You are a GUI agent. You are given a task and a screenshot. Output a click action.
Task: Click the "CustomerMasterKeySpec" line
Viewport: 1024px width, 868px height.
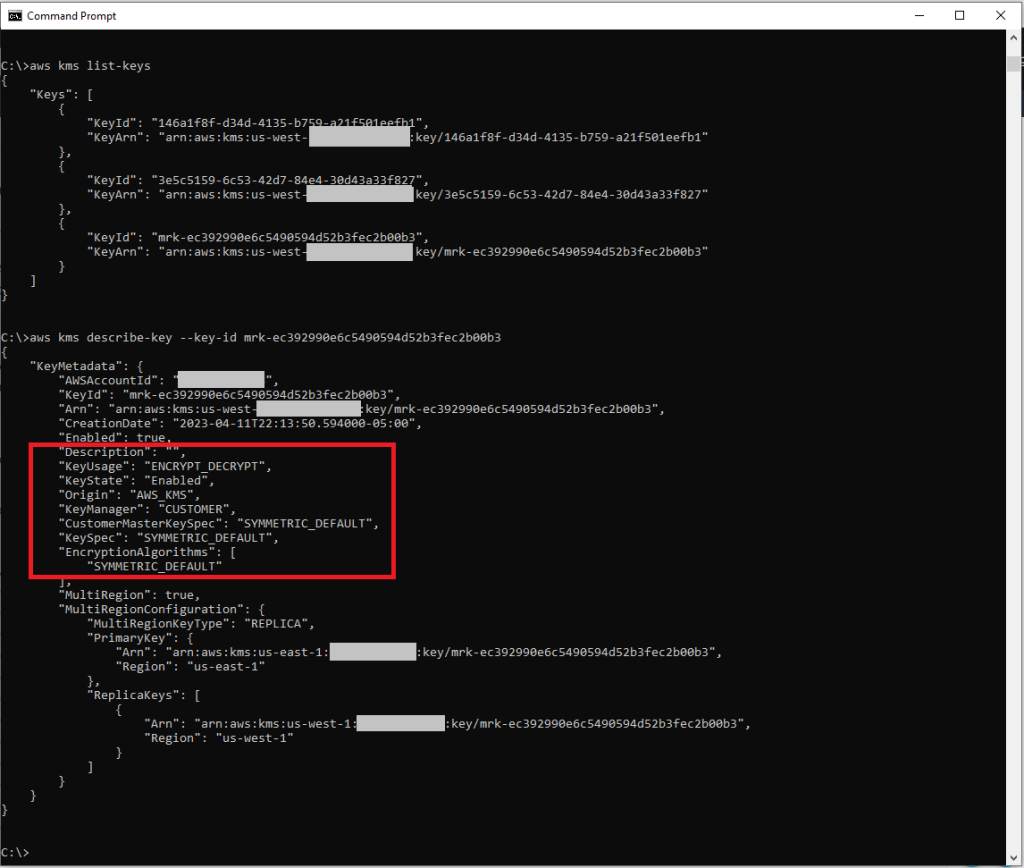(219, 524)
